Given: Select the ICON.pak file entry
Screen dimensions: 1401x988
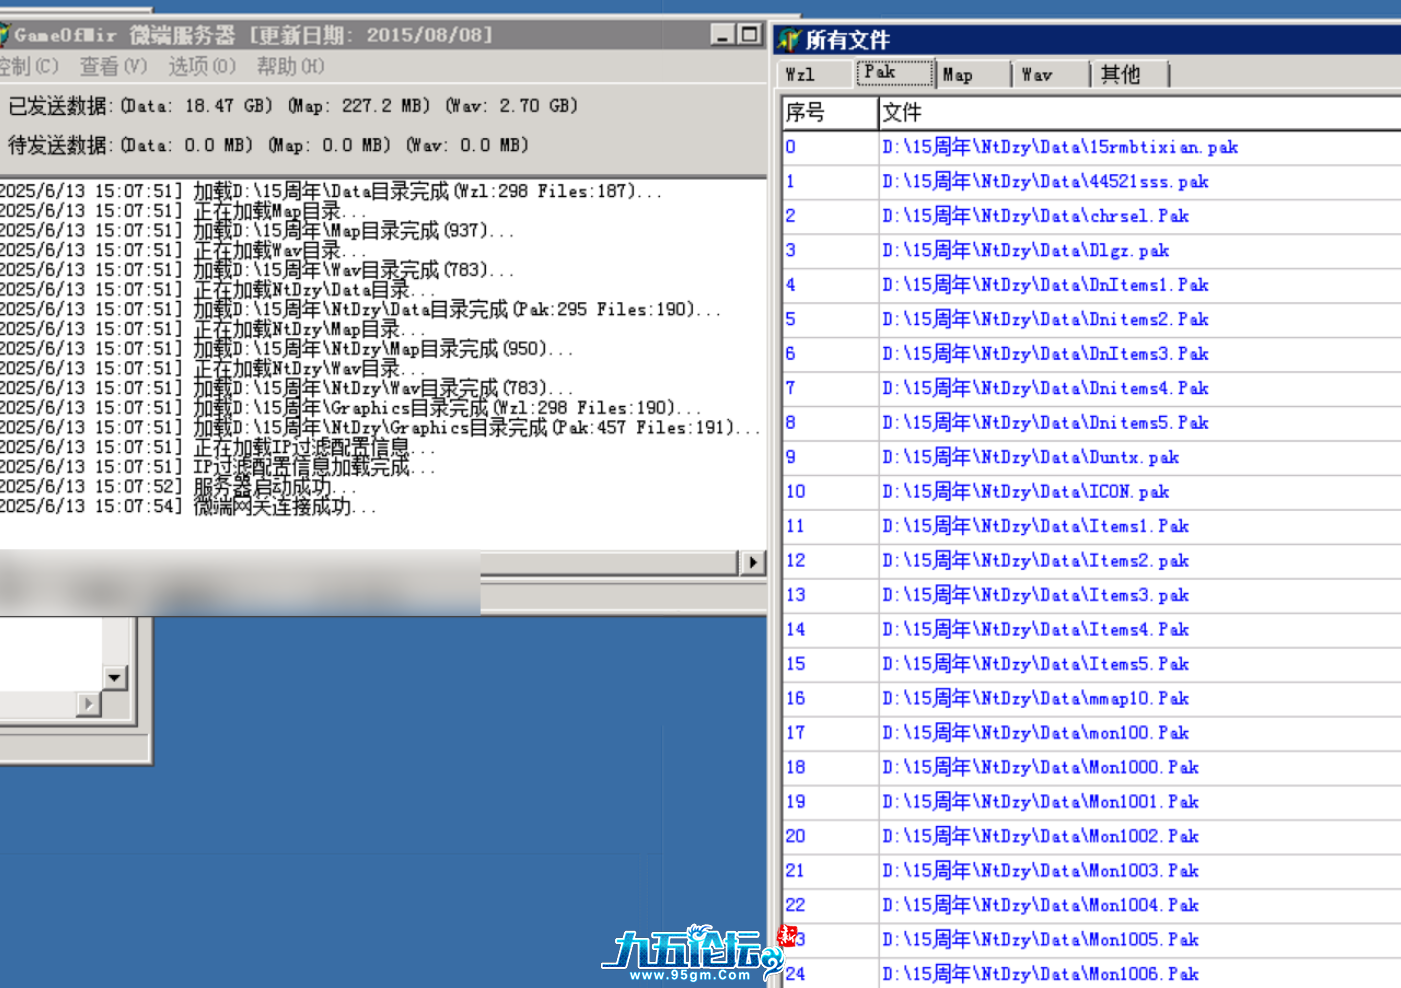Looking at the screenshot, I should tap(1025, 492).
